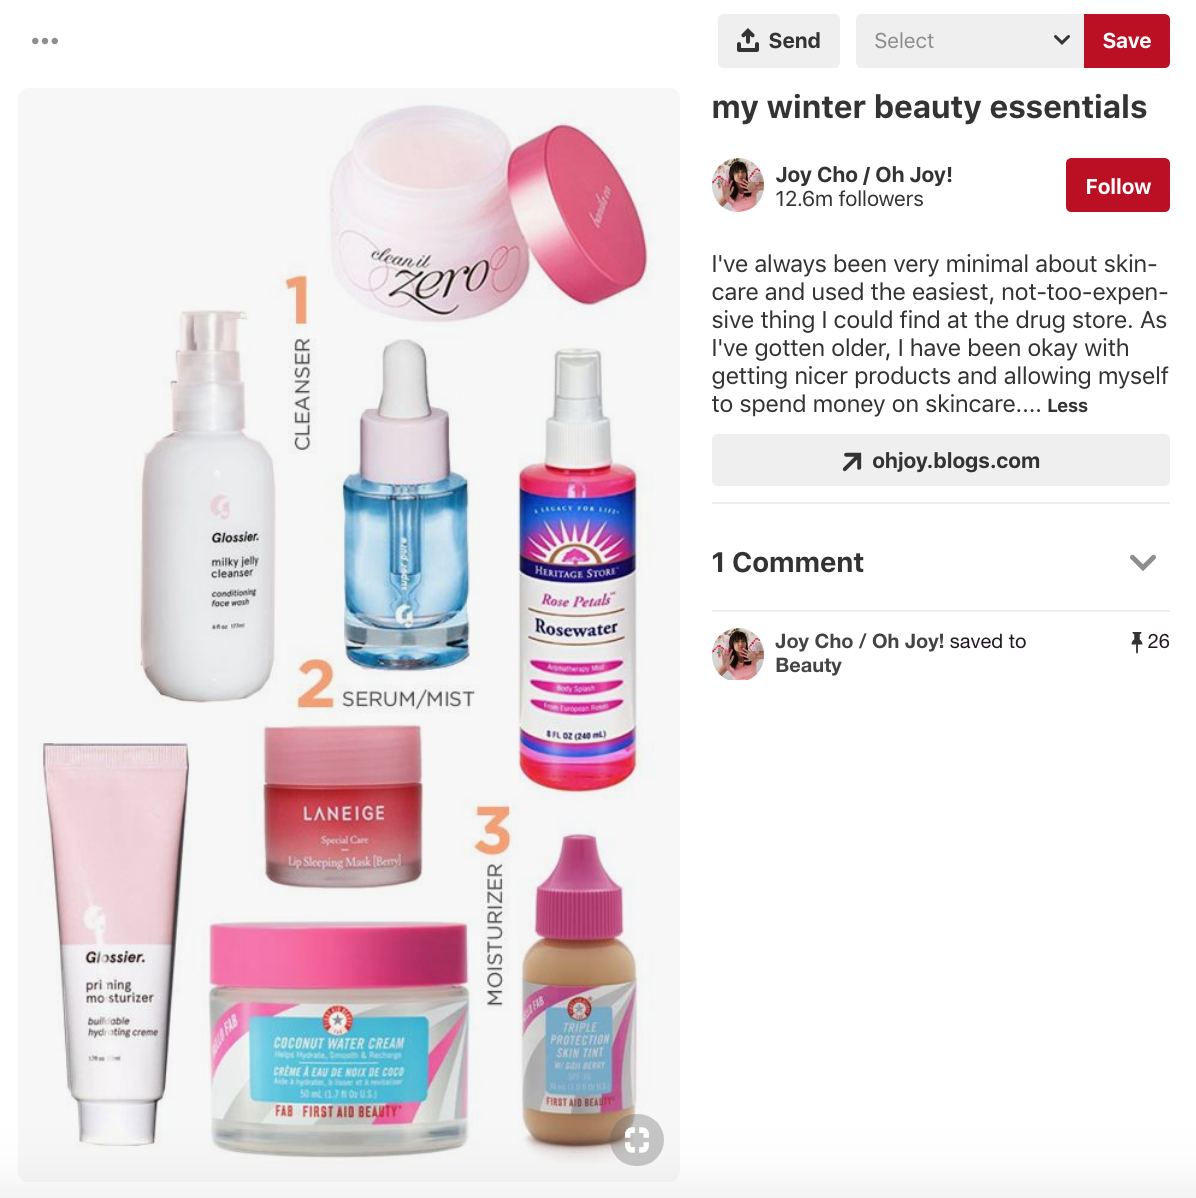
Task: Open the three-dot more options menu
Action: coord(45,41)
